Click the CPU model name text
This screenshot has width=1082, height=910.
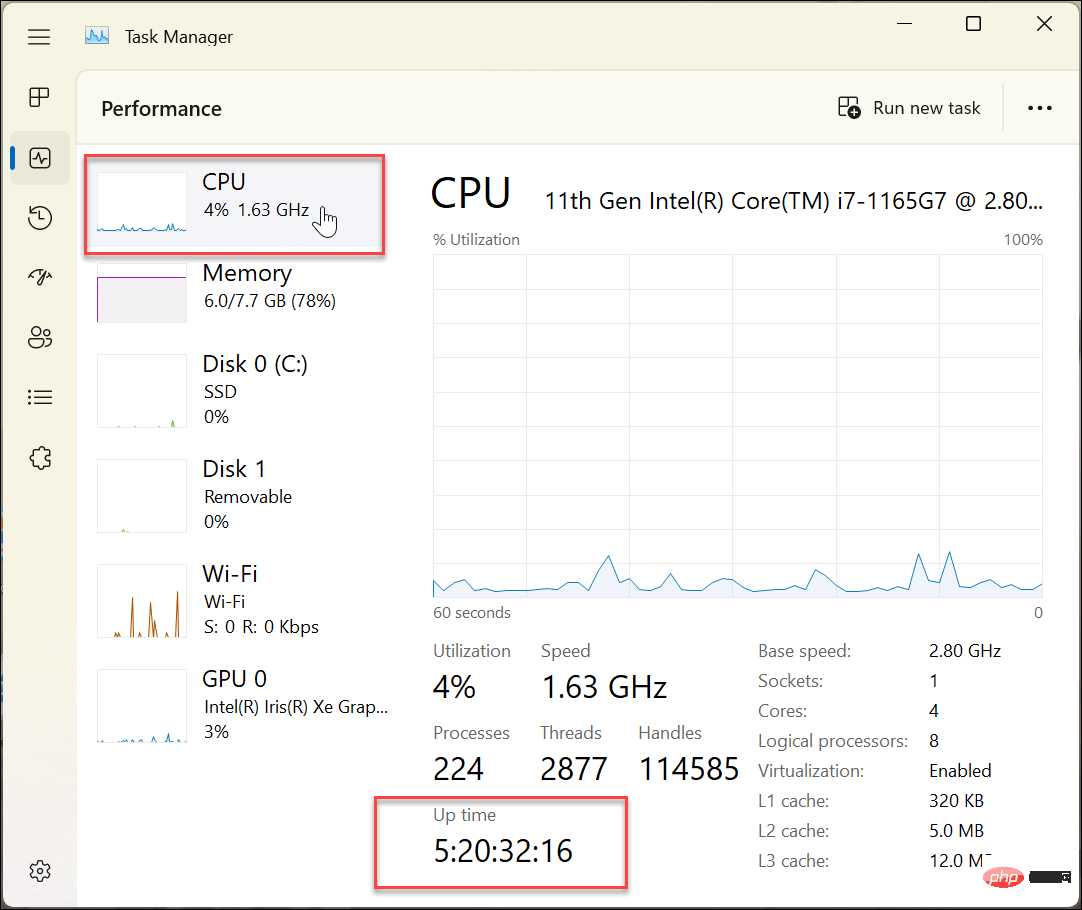click(794, 201)
